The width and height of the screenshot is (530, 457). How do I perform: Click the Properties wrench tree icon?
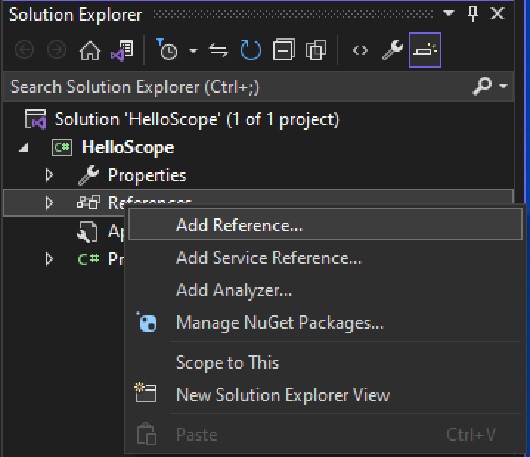(x=88, y=175)
